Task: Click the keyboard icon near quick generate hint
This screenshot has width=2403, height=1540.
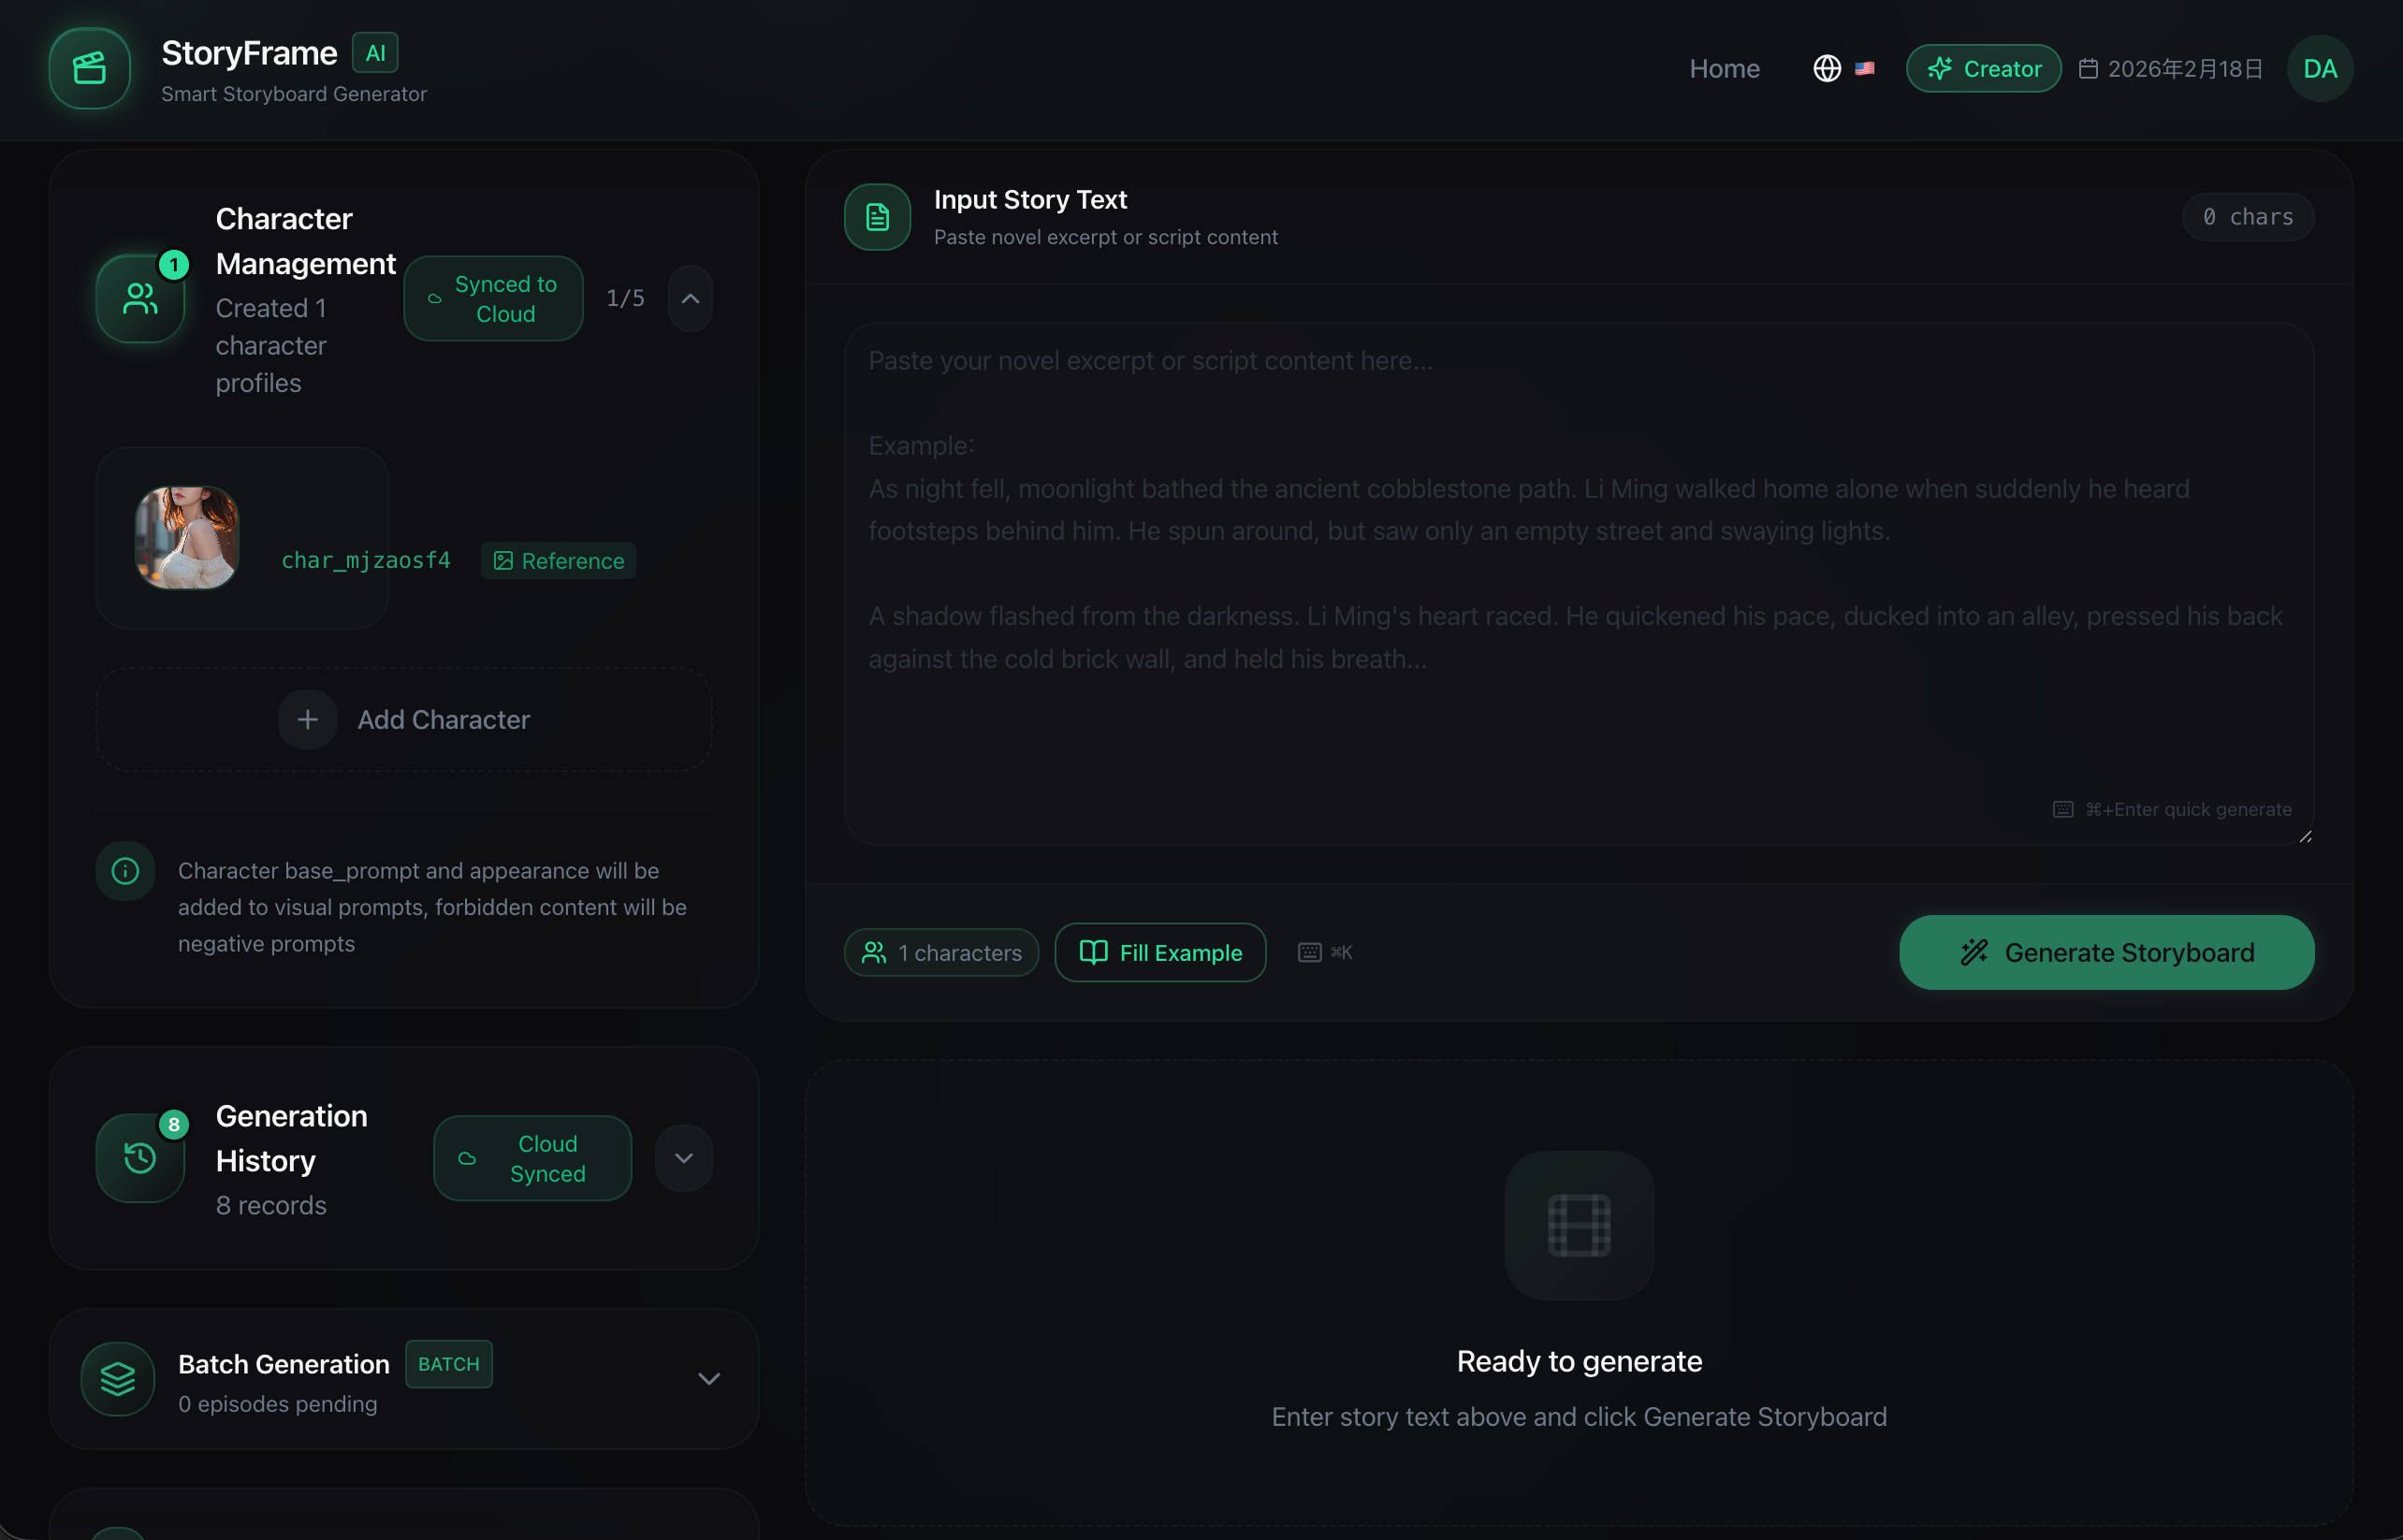Action: pyautogui.click(x=2062, y=809)
